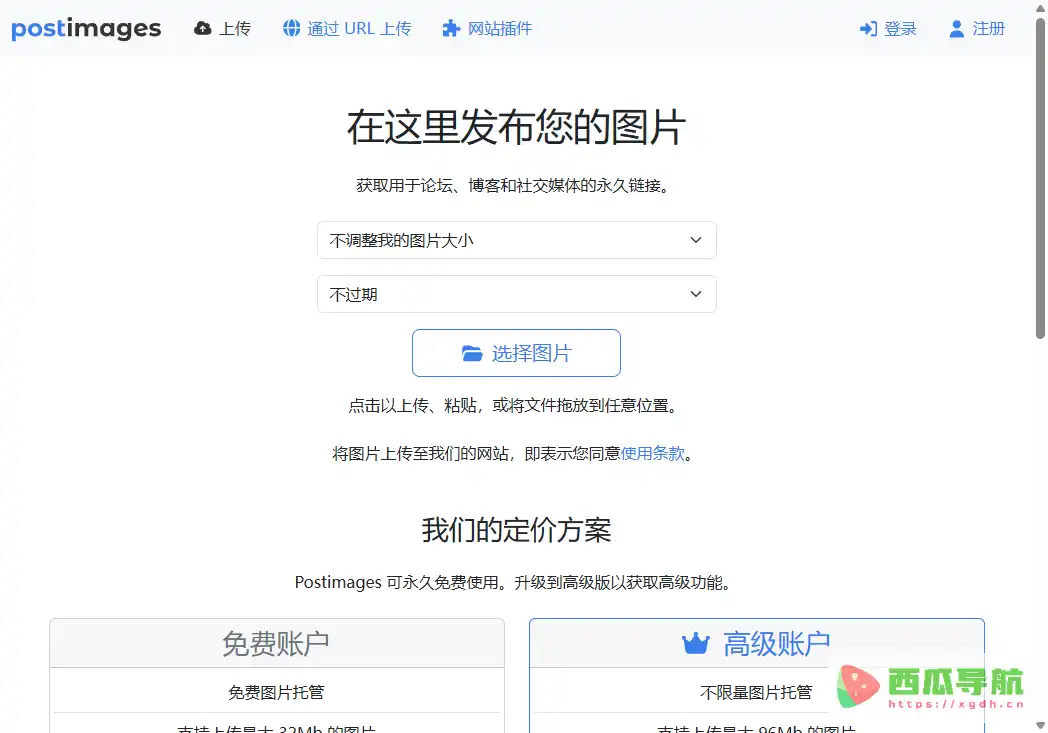
Task: Expand the 不过期 expiration dropdown
Action: (x=517, y=294)
